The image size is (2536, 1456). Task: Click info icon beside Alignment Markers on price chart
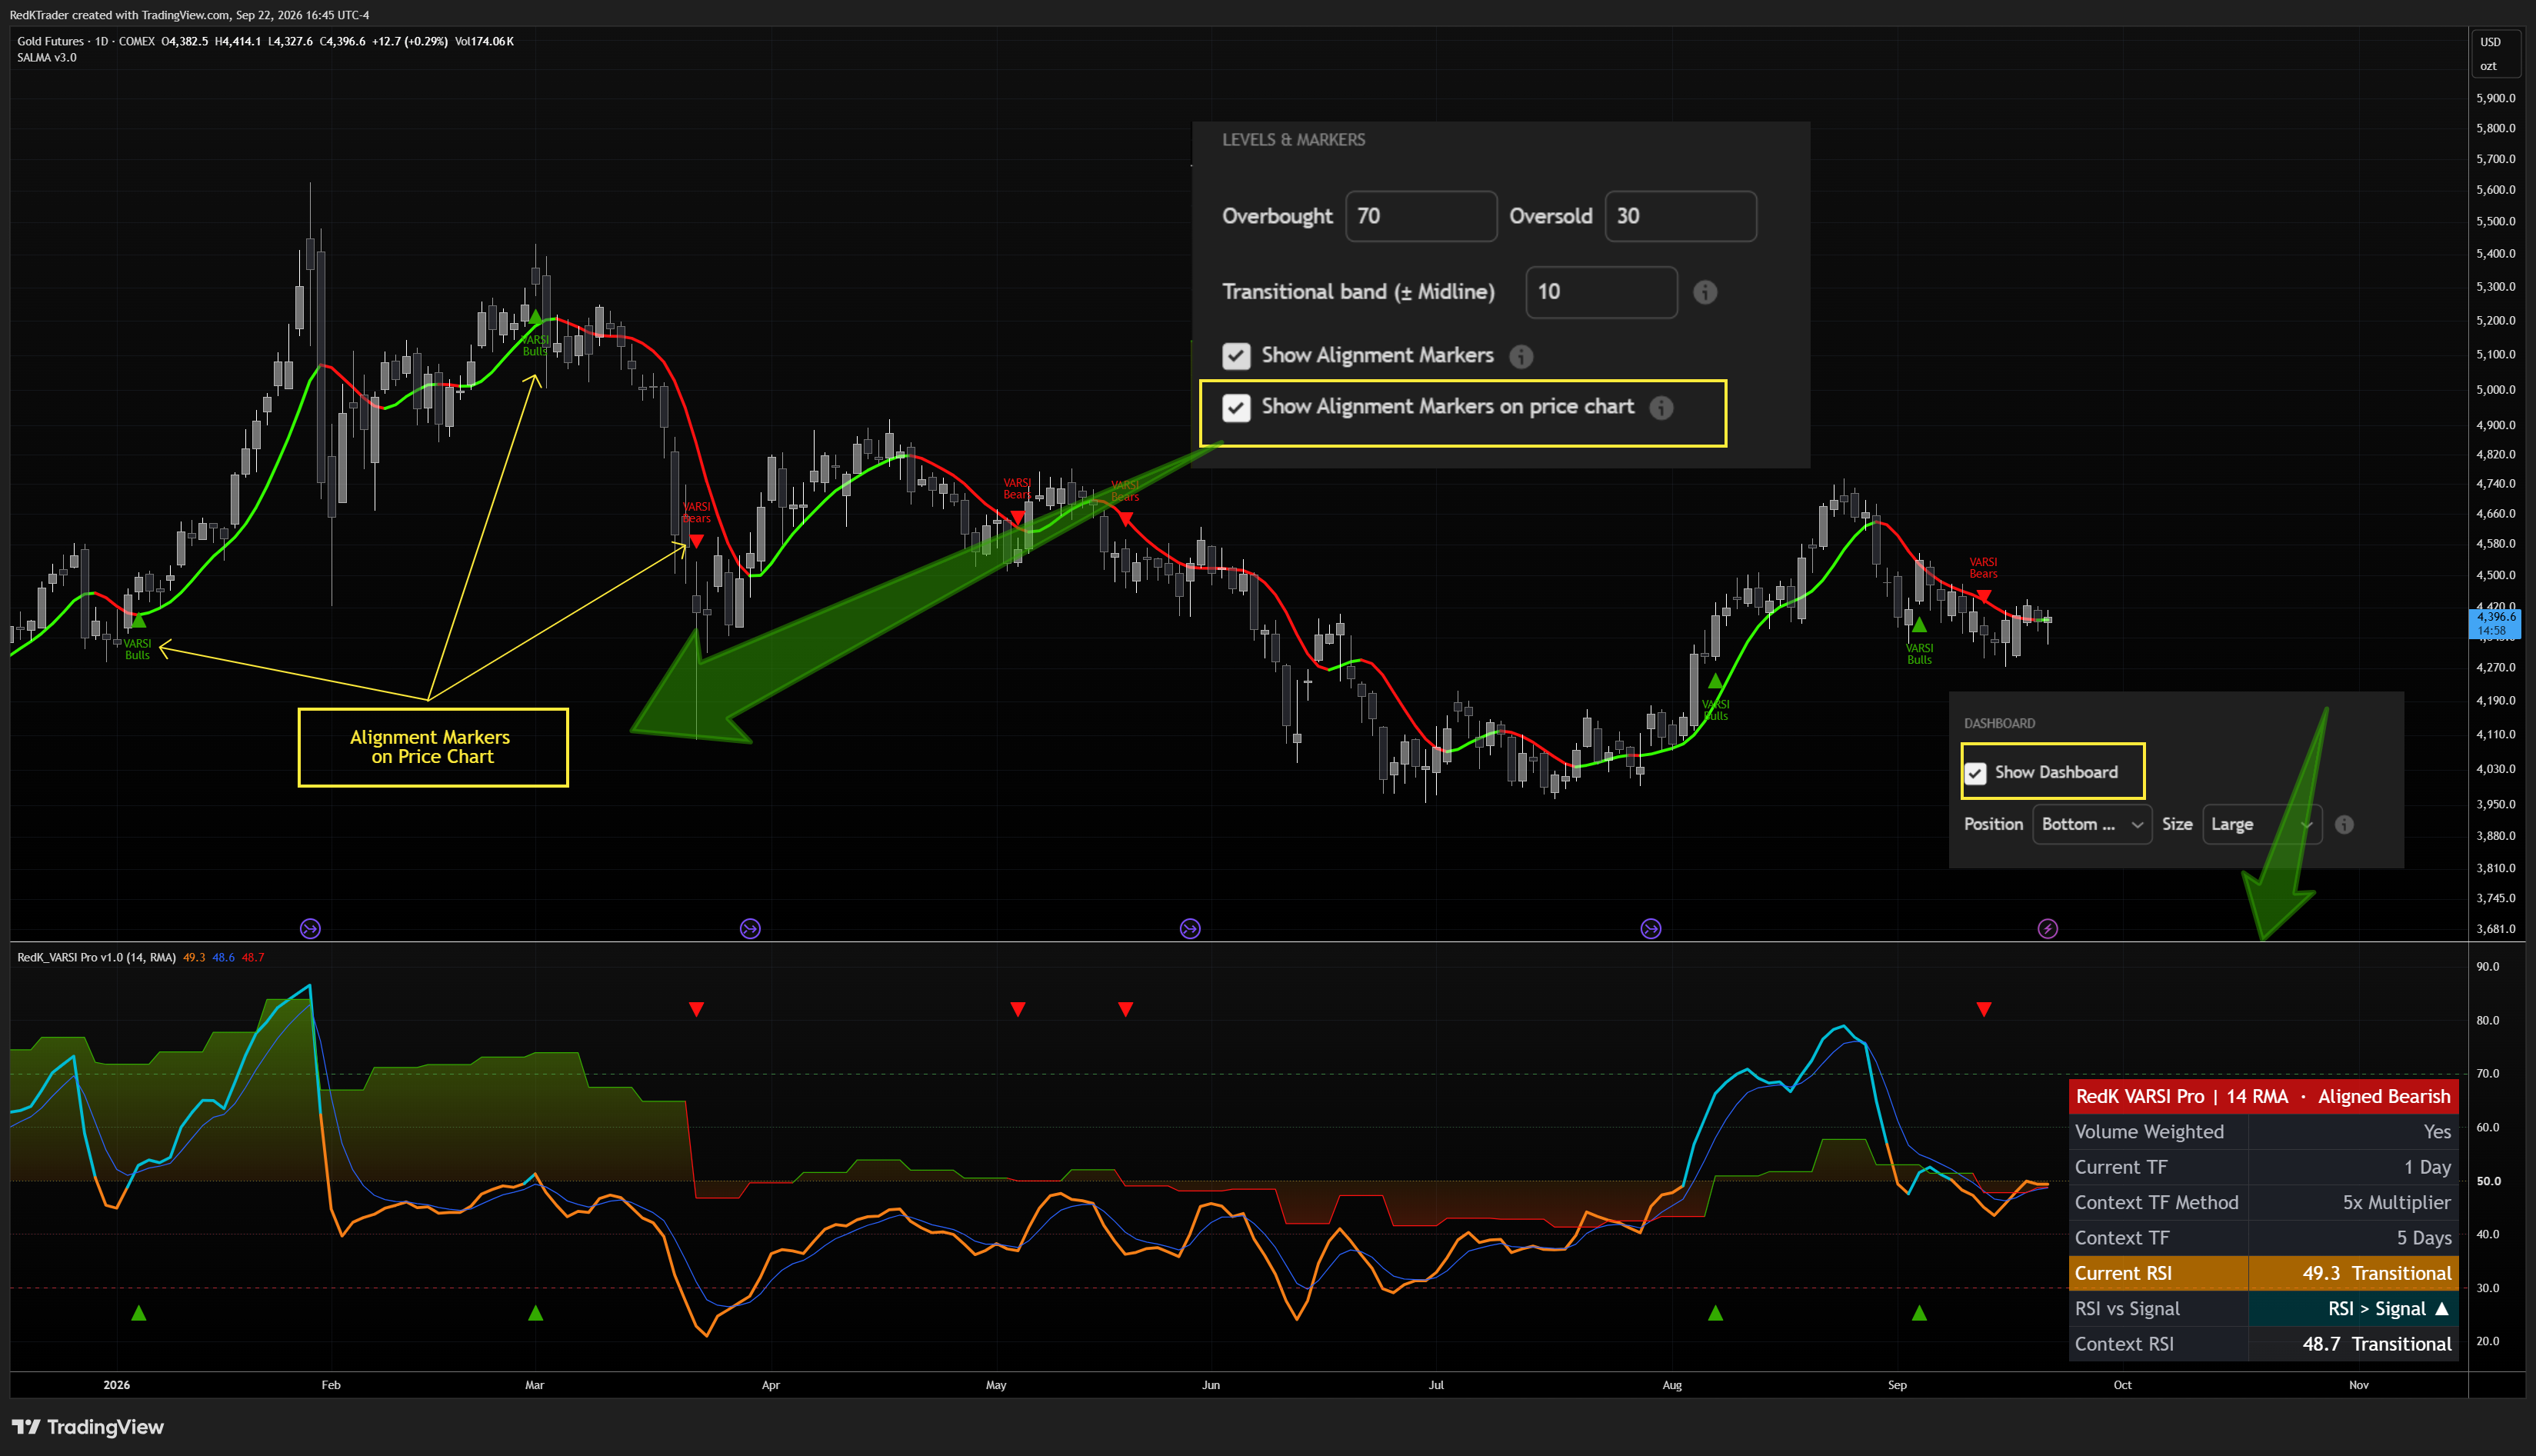(1661, 408)
